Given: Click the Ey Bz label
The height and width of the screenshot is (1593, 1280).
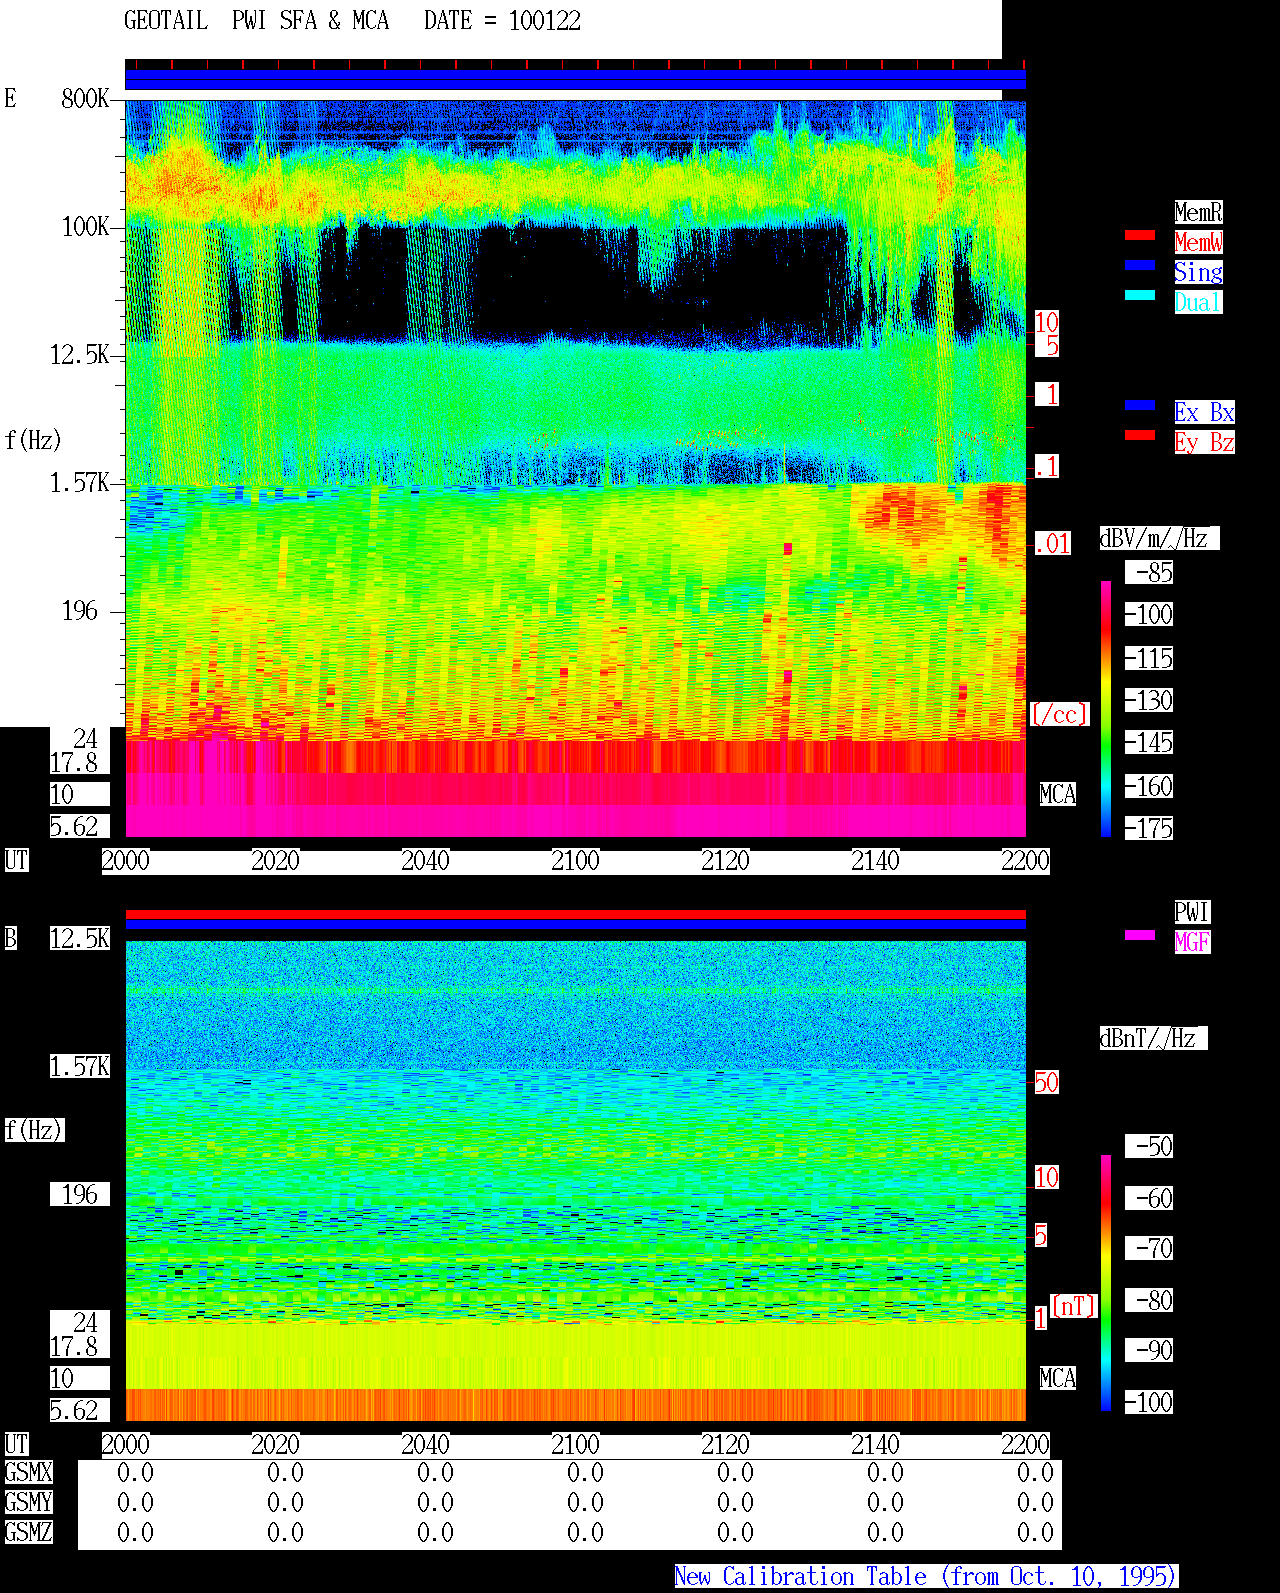Looking at the screenshot, I should pyautogui.click(x=1204, y=442).
